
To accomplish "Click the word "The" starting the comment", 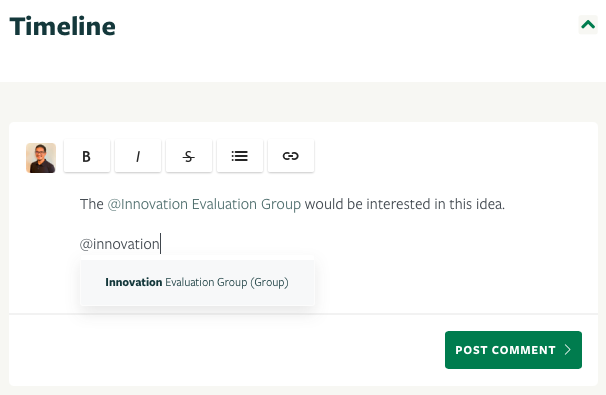I will [92, 204].
